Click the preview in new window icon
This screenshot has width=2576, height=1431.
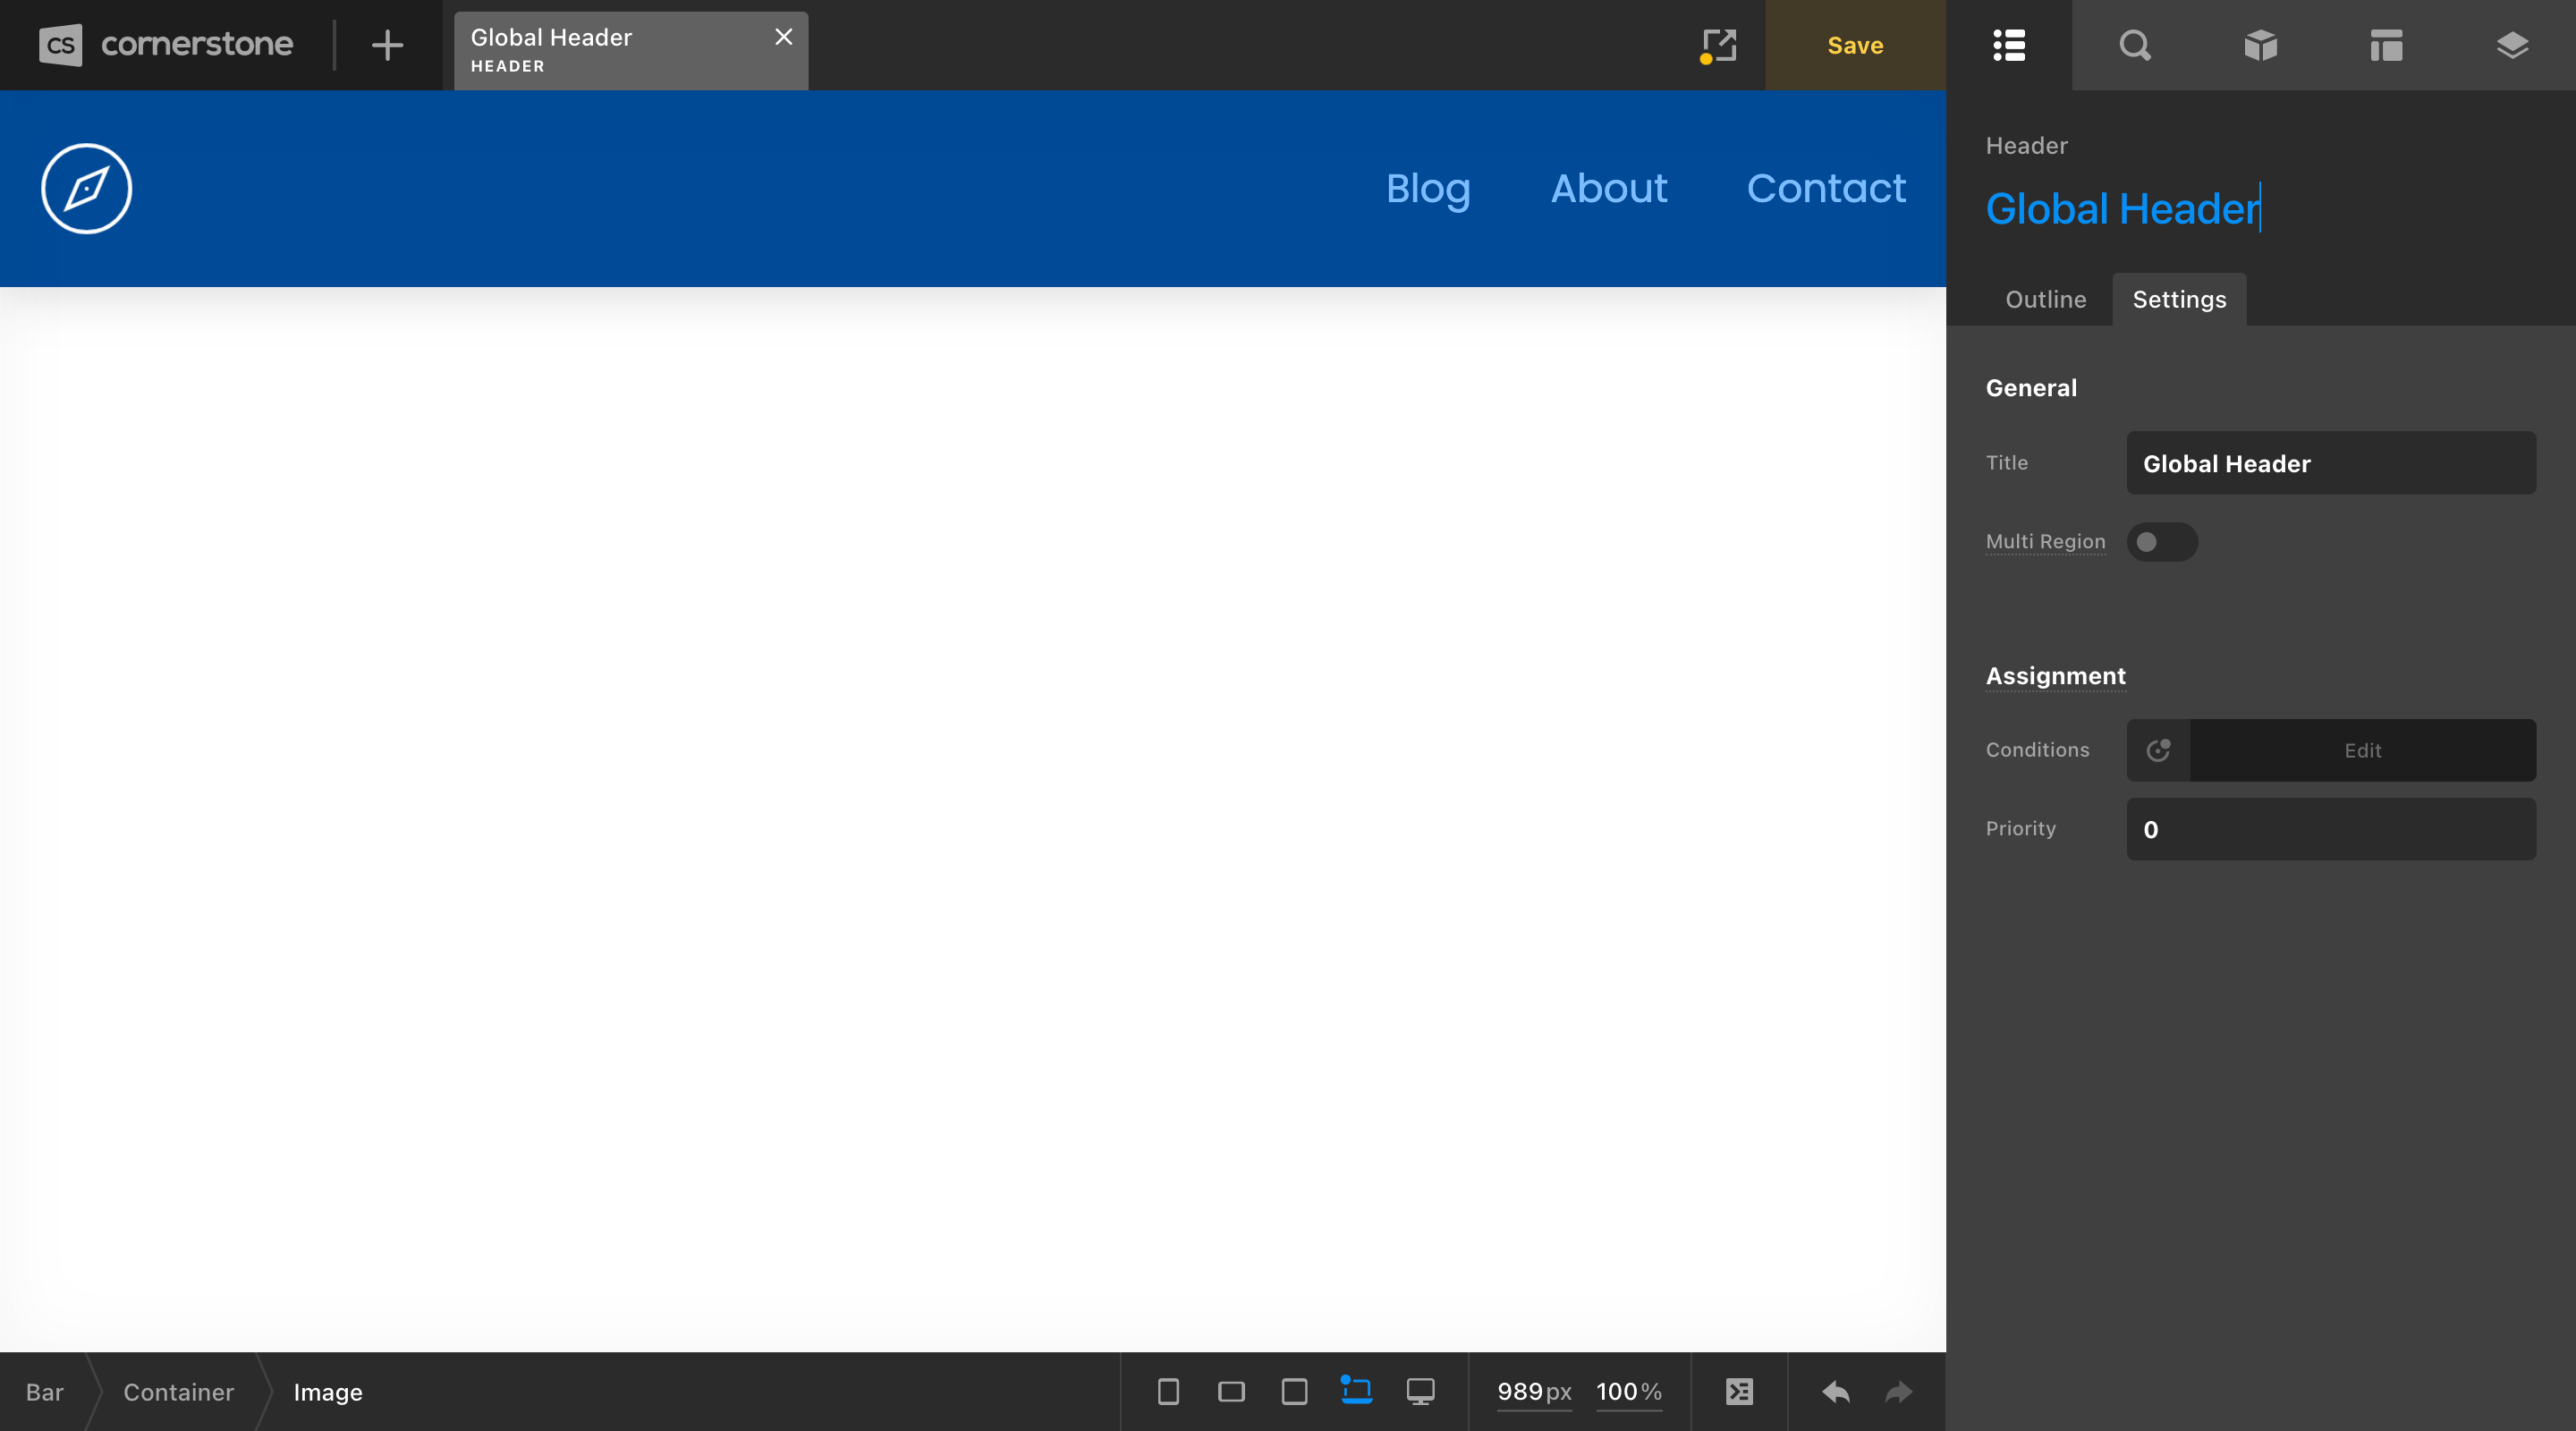click(x=1717, y=45)
